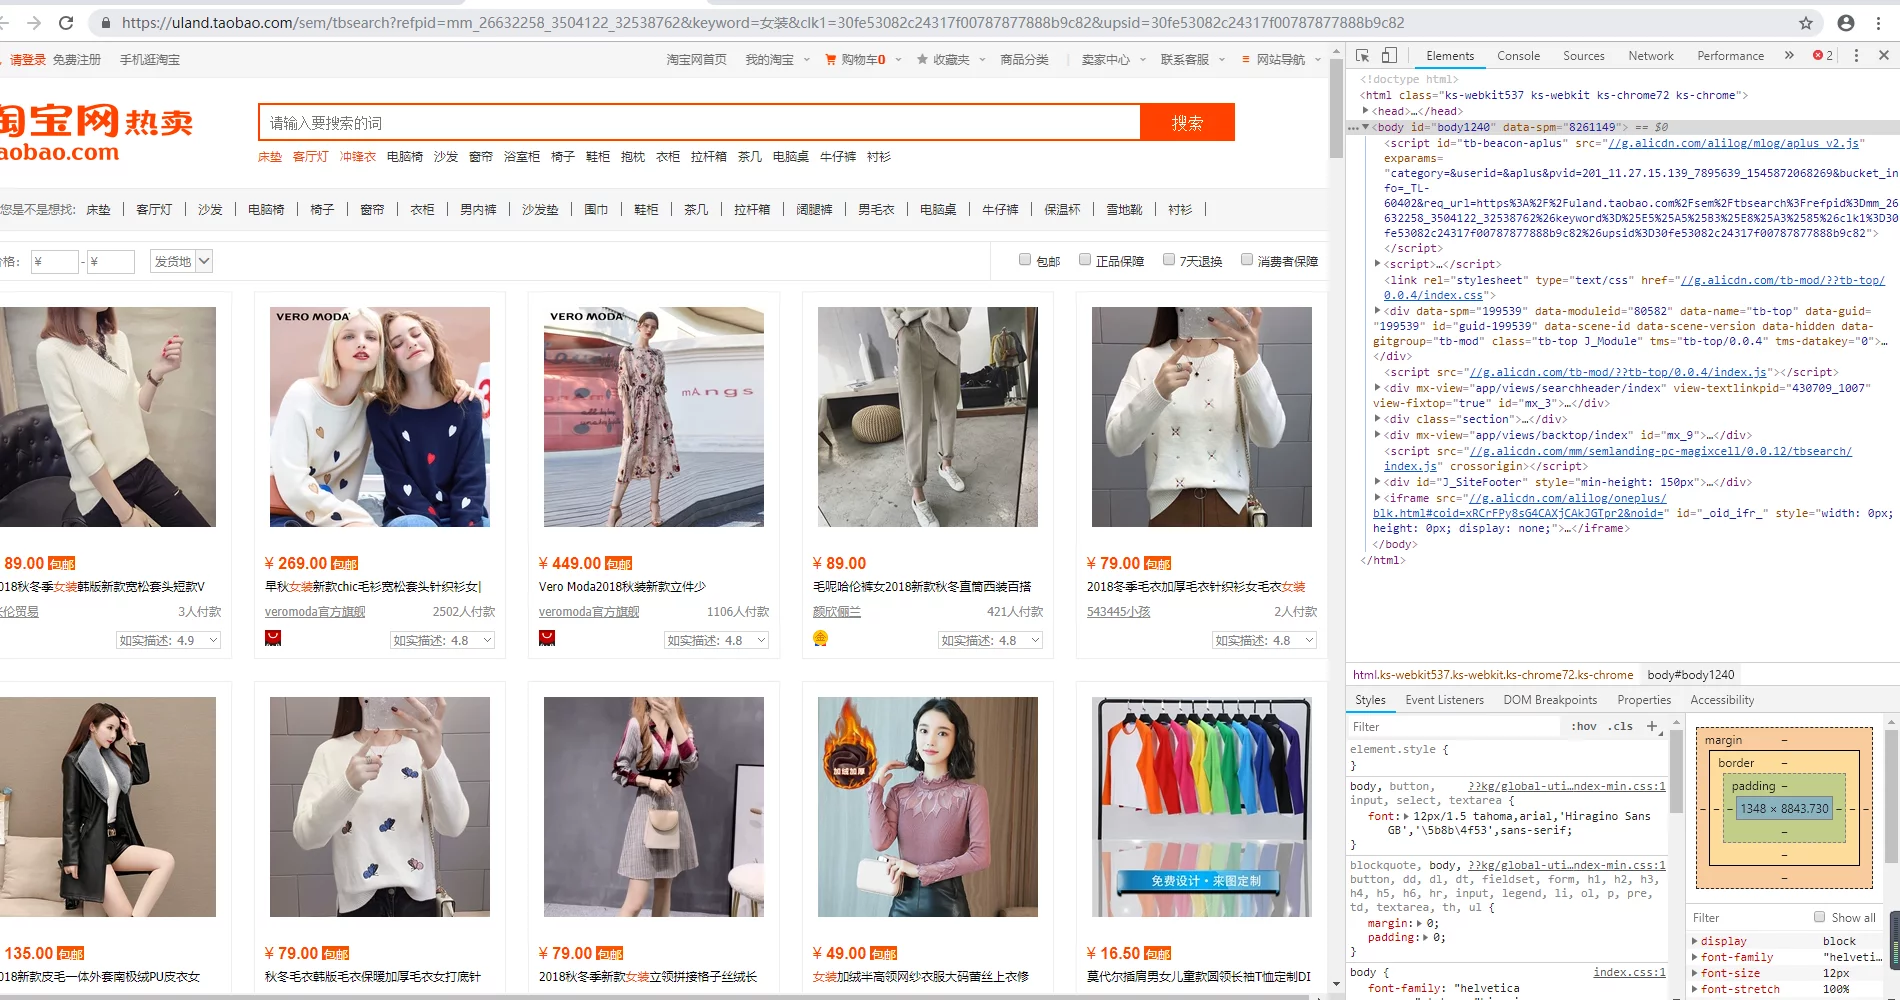Click the browser forward arrow
This screenshot has width=1900, height=1000.
(x=34, y=22)
